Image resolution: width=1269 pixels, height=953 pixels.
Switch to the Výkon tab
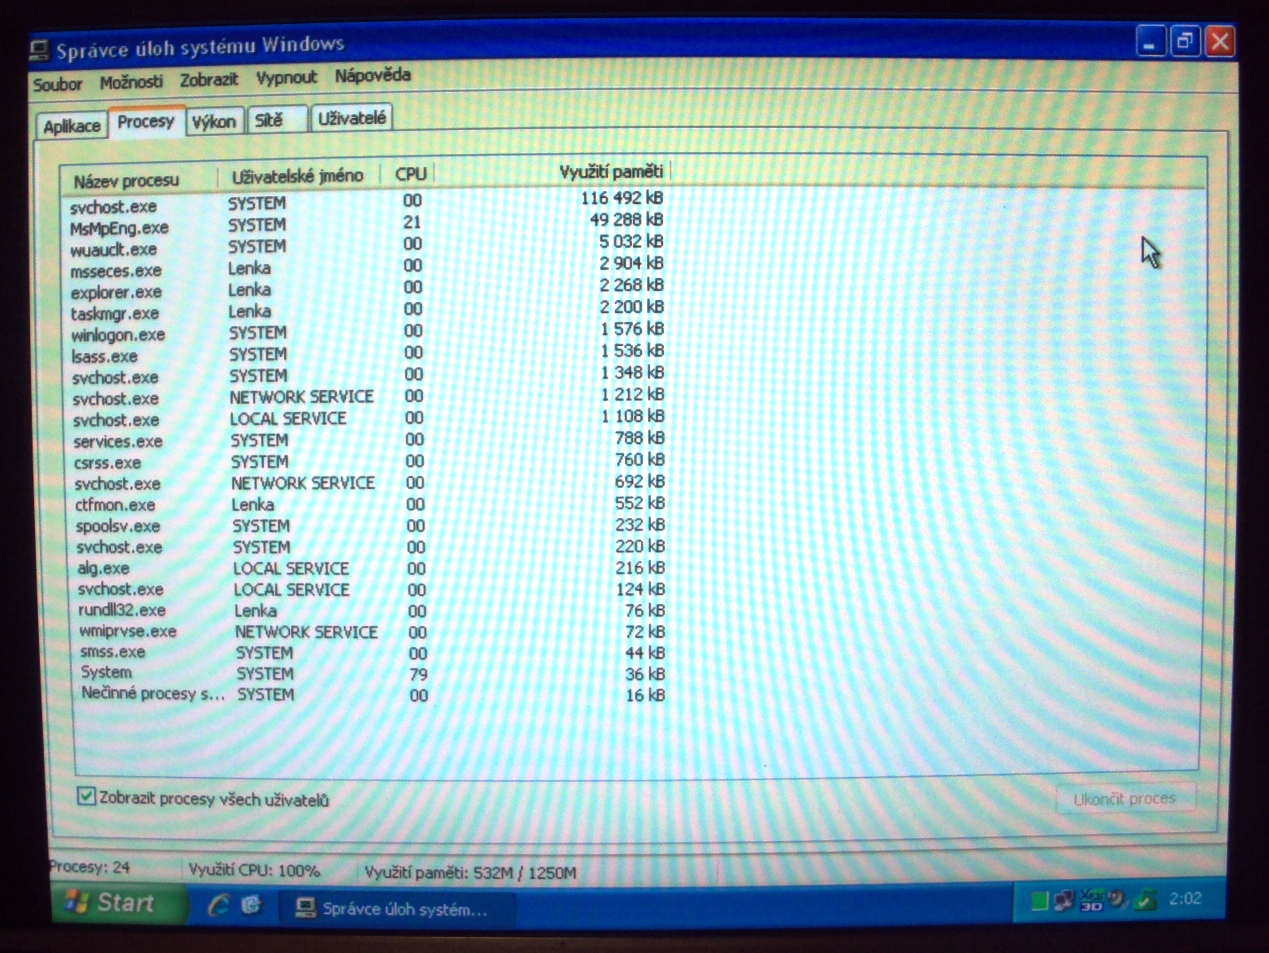click(213, 121)
